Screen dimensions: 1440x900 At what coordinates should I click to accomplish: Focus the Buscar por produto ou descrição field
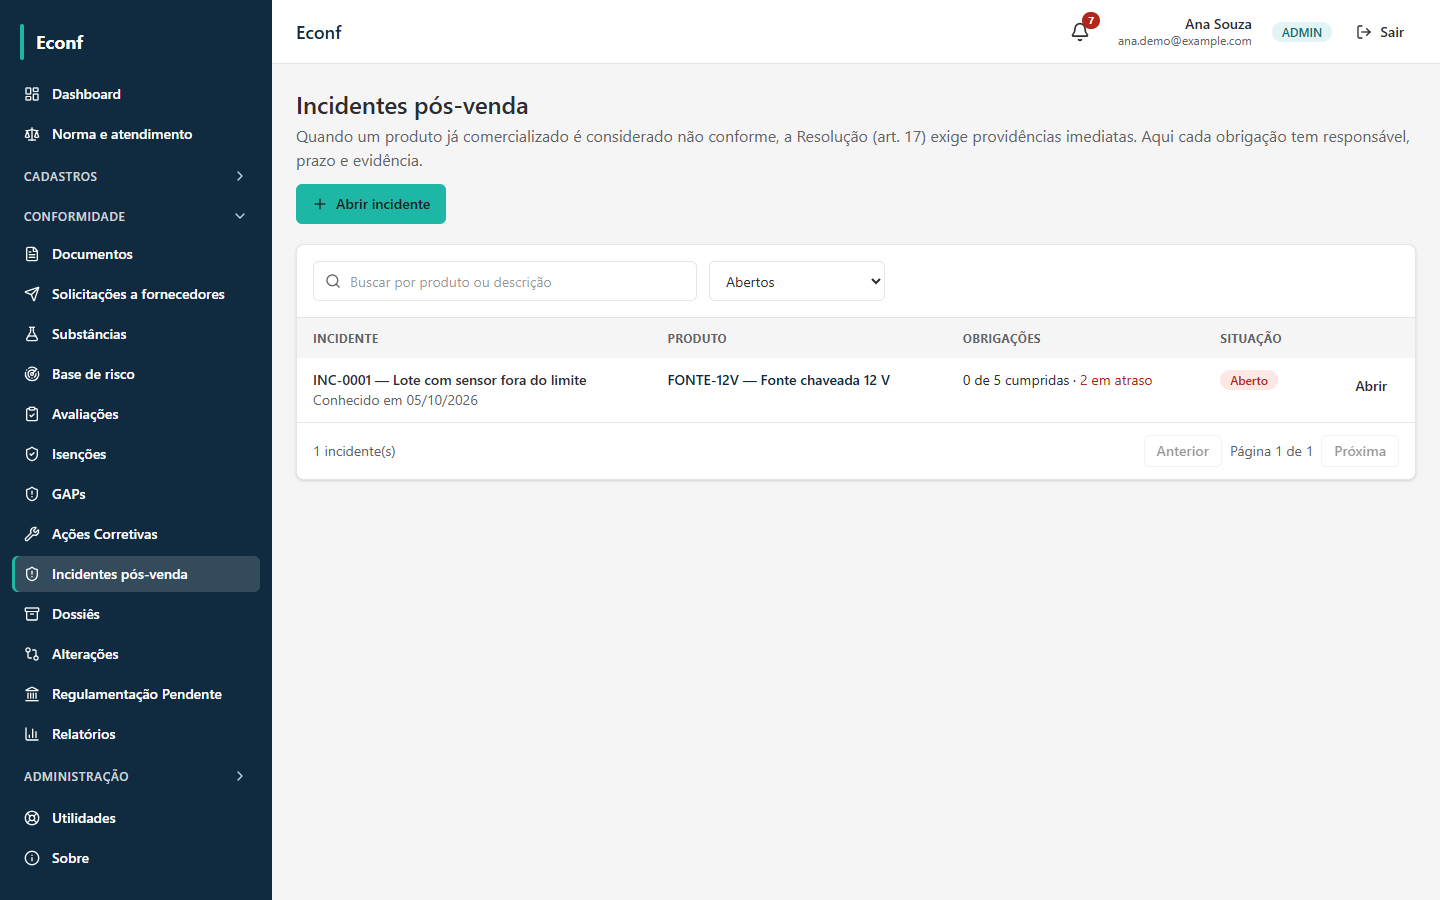tap(505, 281)
